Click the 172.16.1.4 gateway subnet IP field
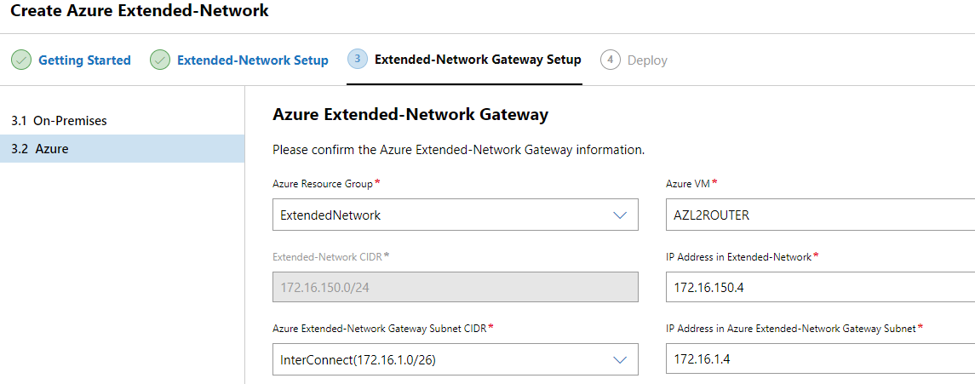Image resolution: width=975 pixels, height=384 pixels. click(820, 359)
